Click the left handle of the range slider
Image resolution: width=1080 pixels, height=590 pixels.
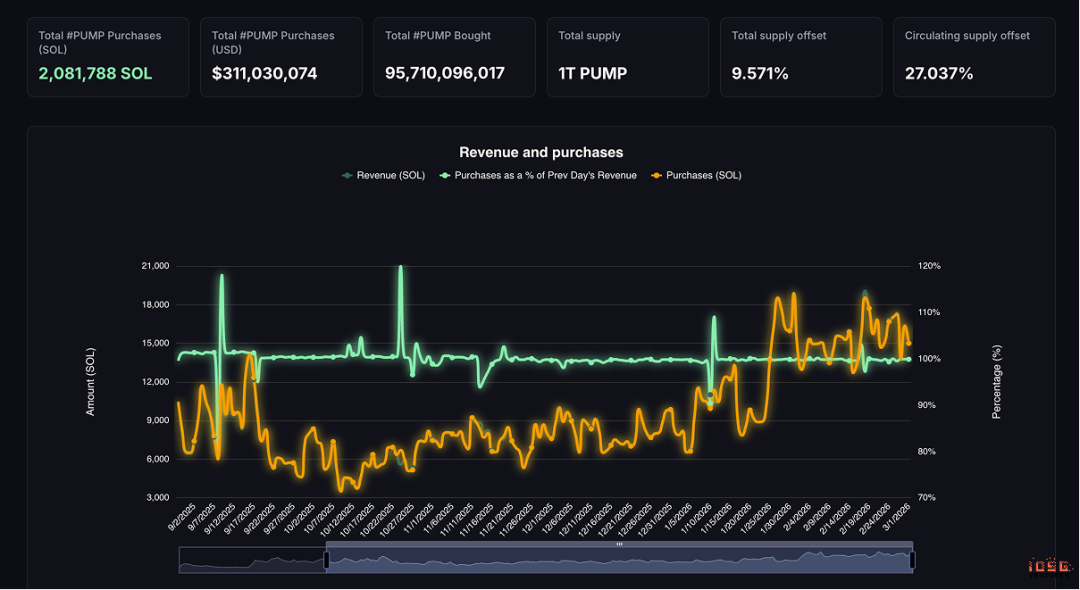[326, 560]
